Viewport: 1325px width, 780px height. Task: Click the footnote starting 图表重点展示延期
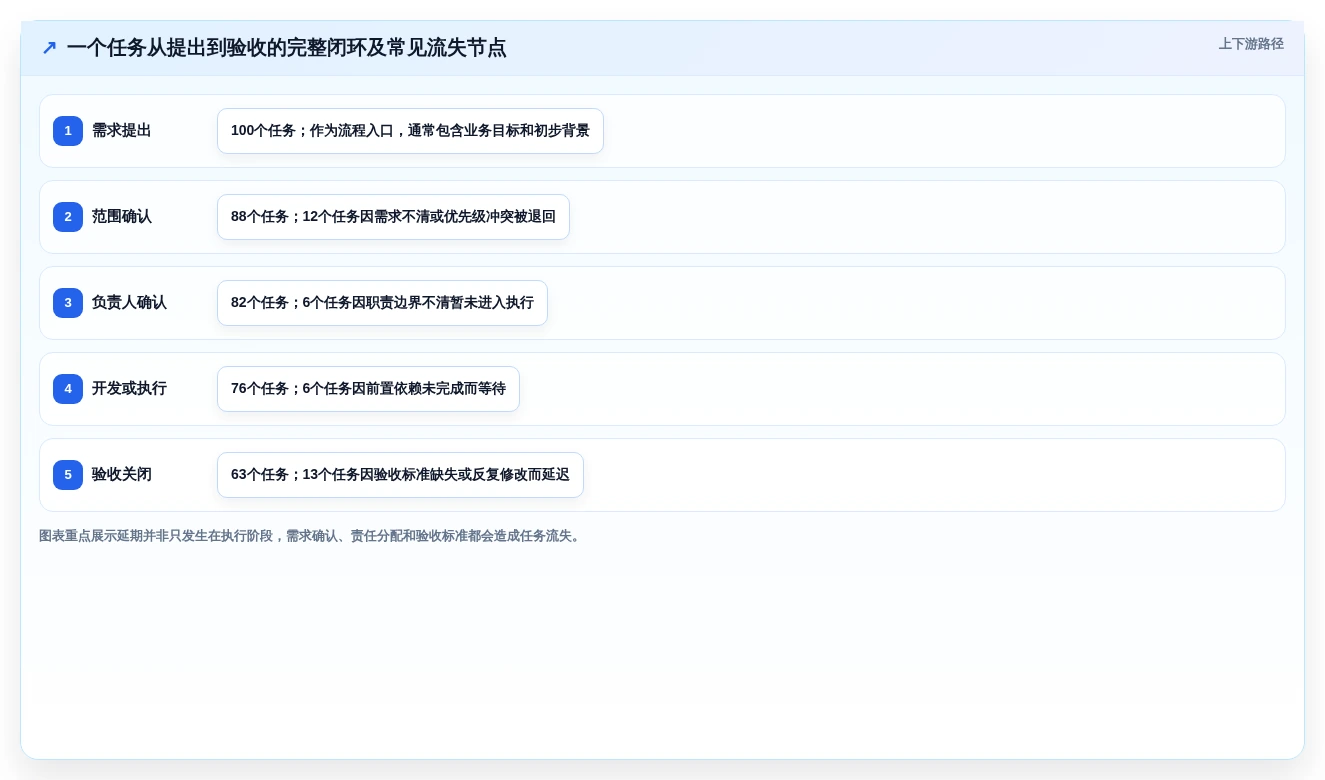(x=311, y=536)
